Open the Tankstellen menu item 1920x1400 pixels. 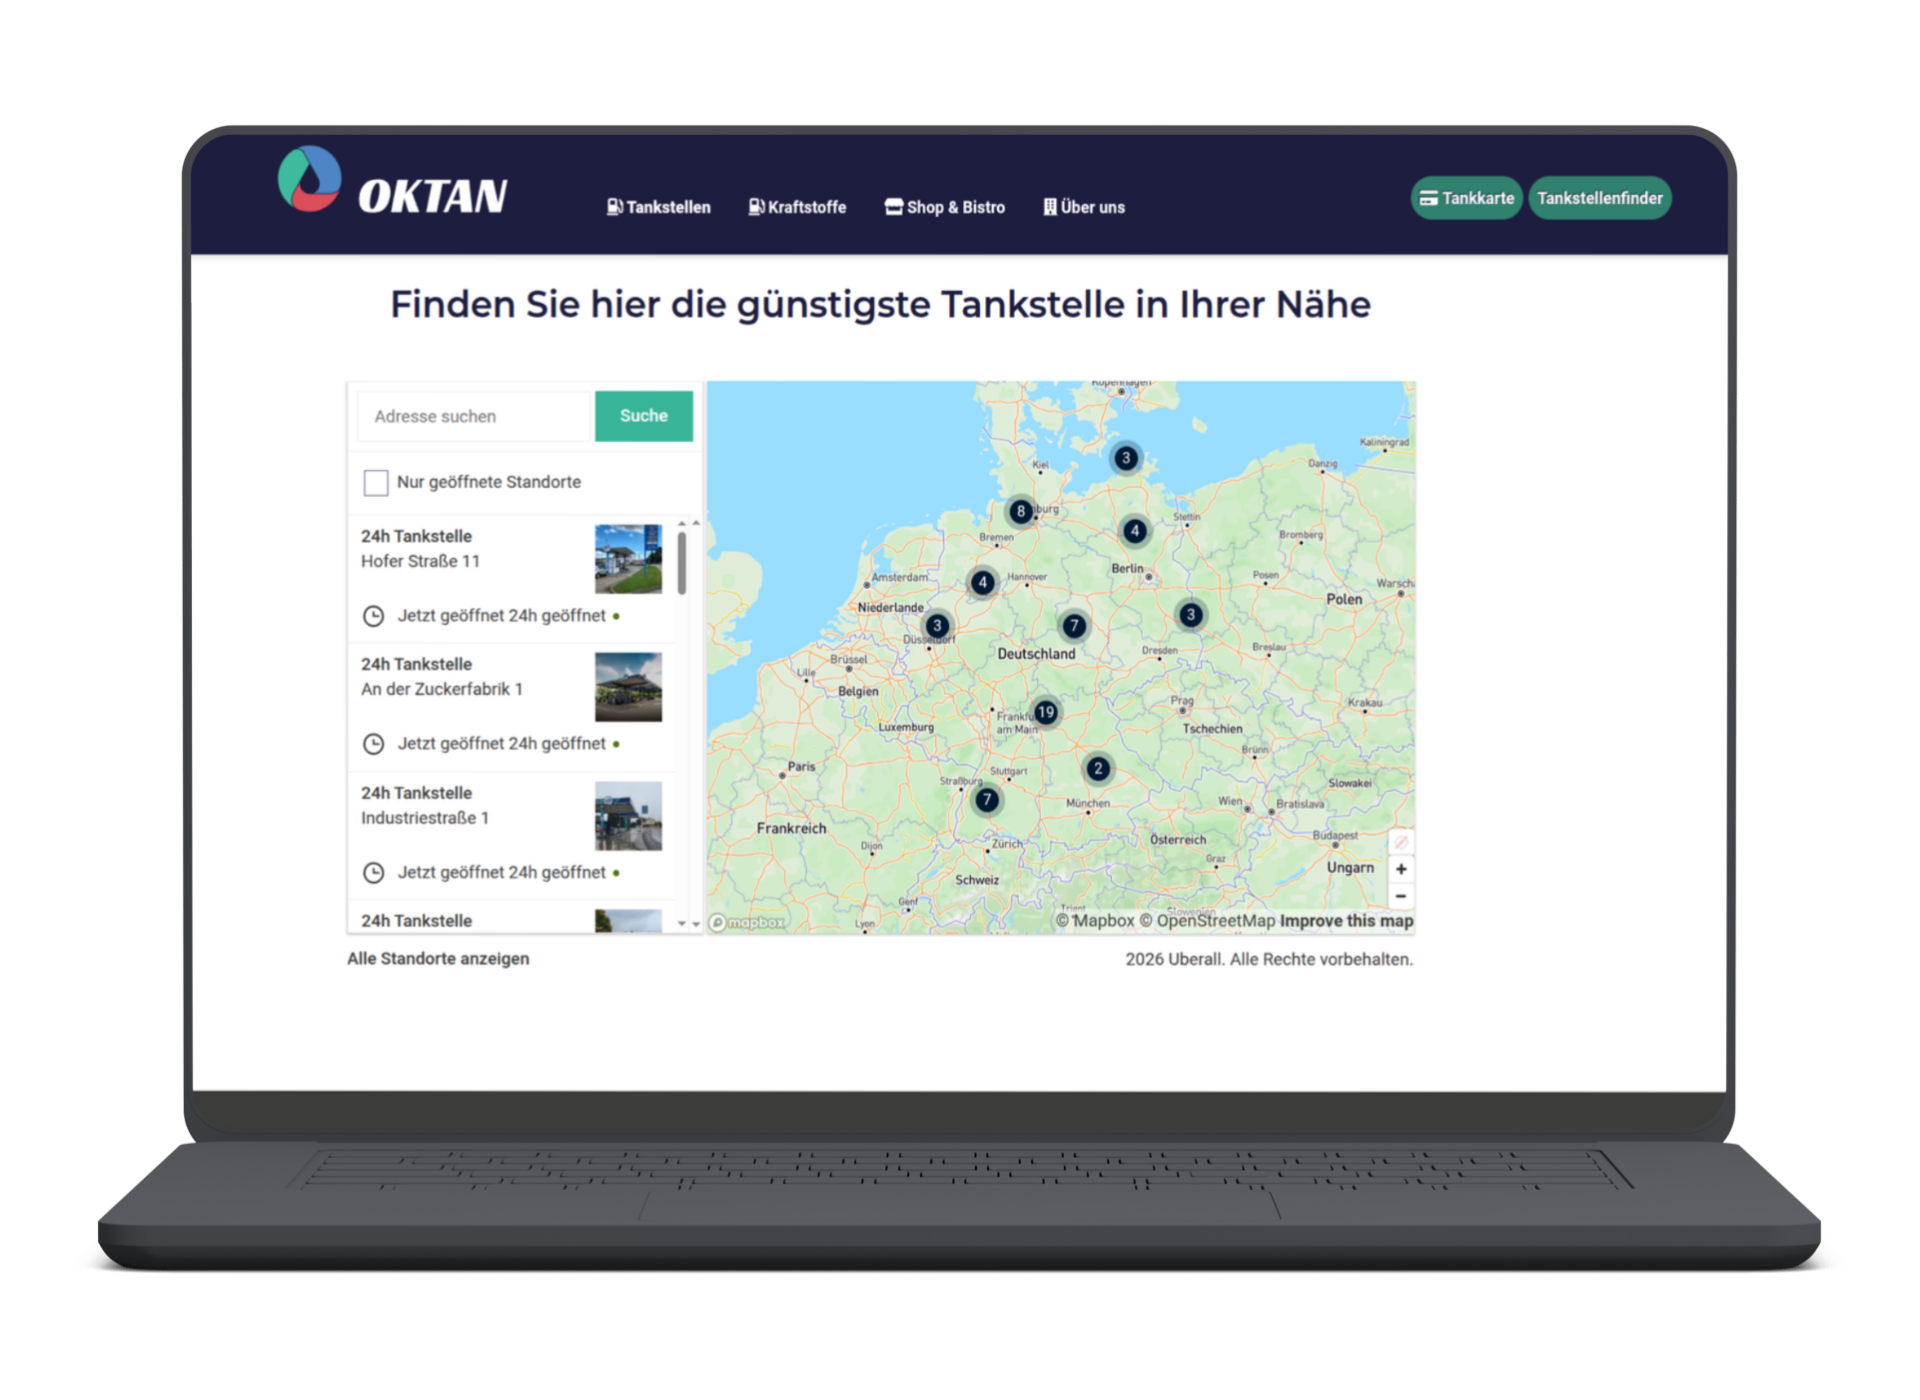658,207
